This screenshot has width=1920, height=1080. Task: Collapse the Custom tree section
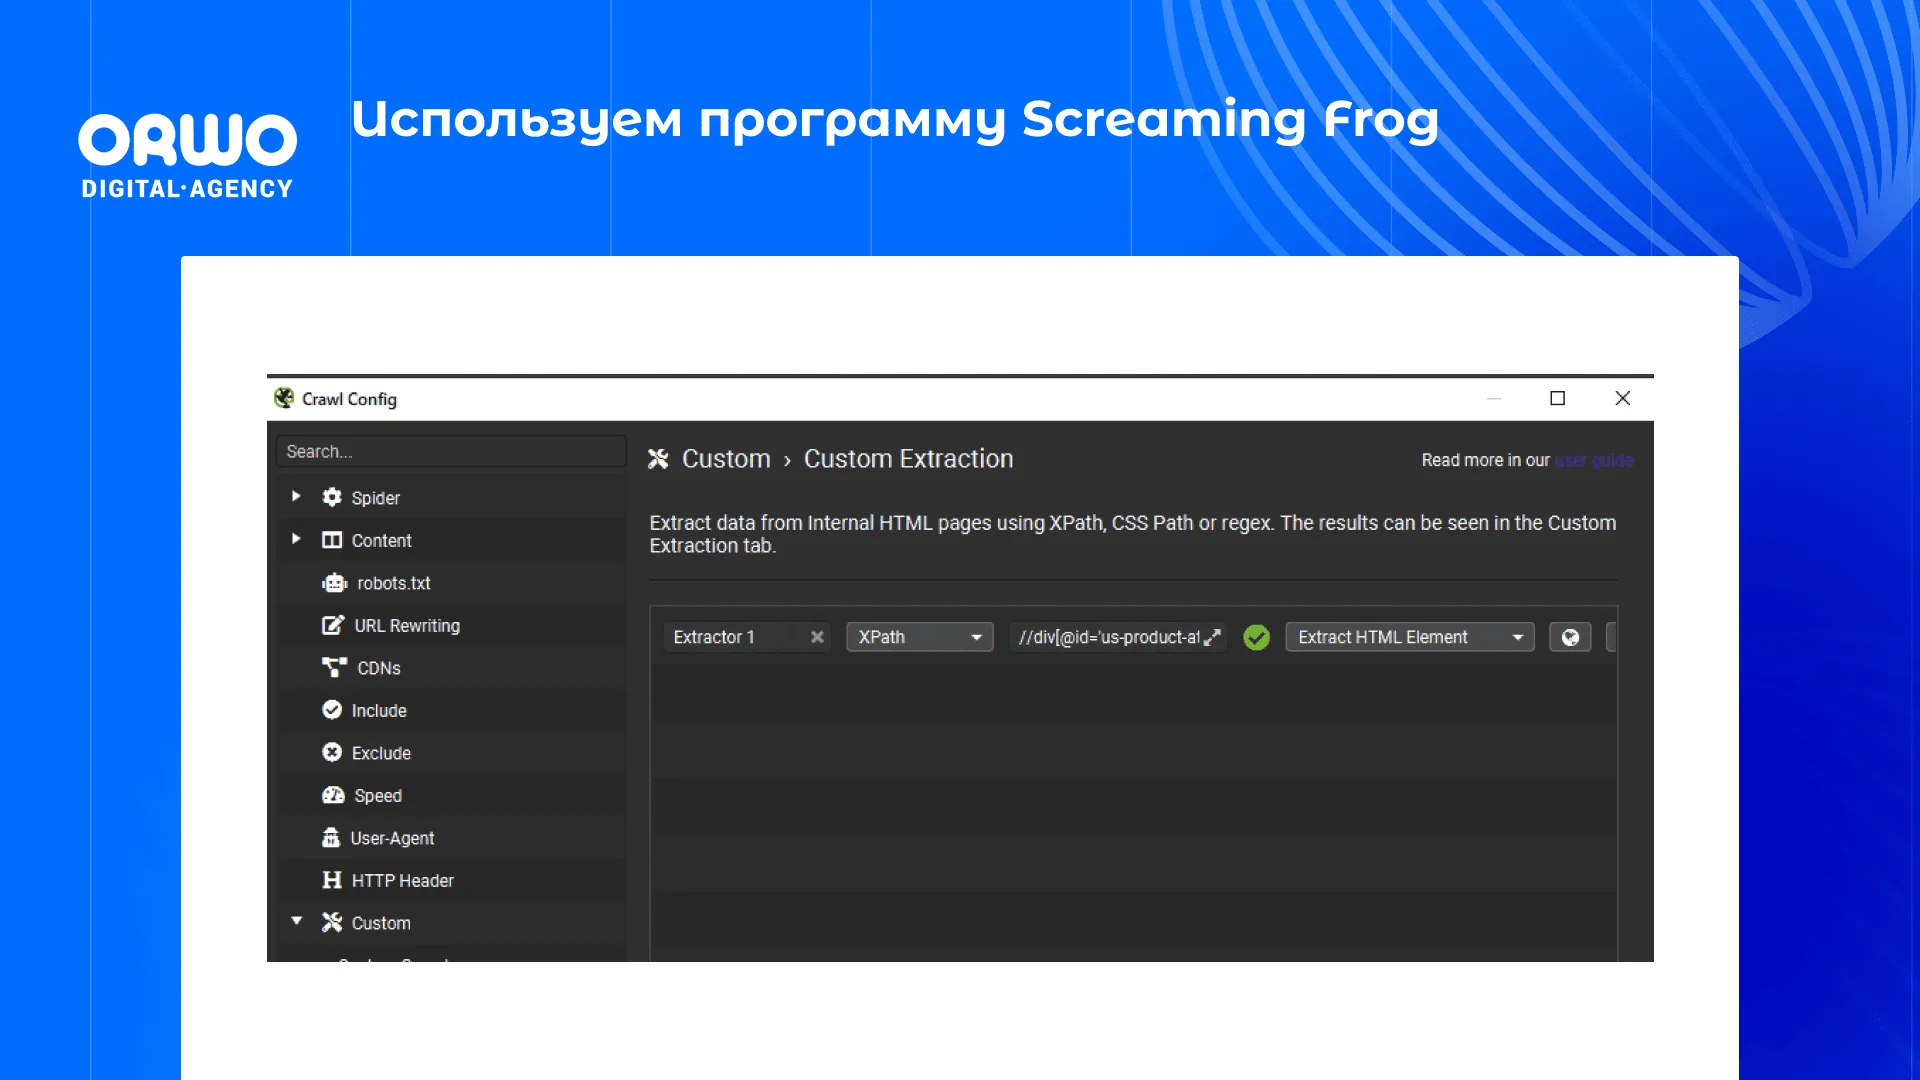pyautogui.click(x=297, y=921)
